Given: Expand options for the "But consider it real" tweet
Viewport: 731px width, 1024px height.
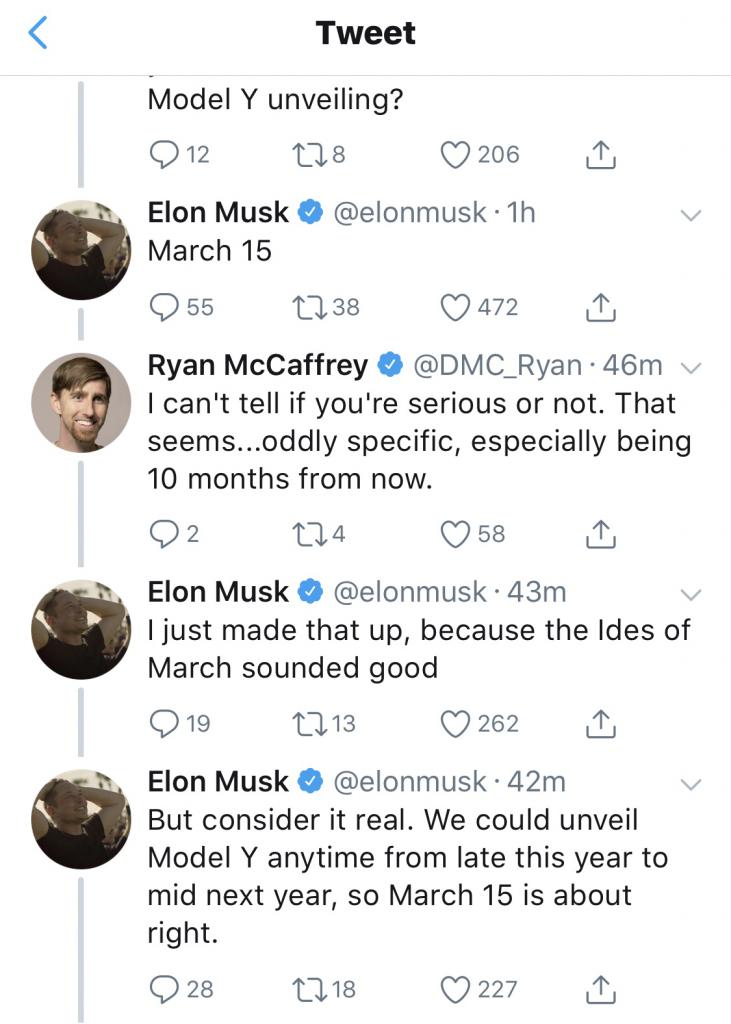Looking at the screenshot, I should click(x=690, y=783).
